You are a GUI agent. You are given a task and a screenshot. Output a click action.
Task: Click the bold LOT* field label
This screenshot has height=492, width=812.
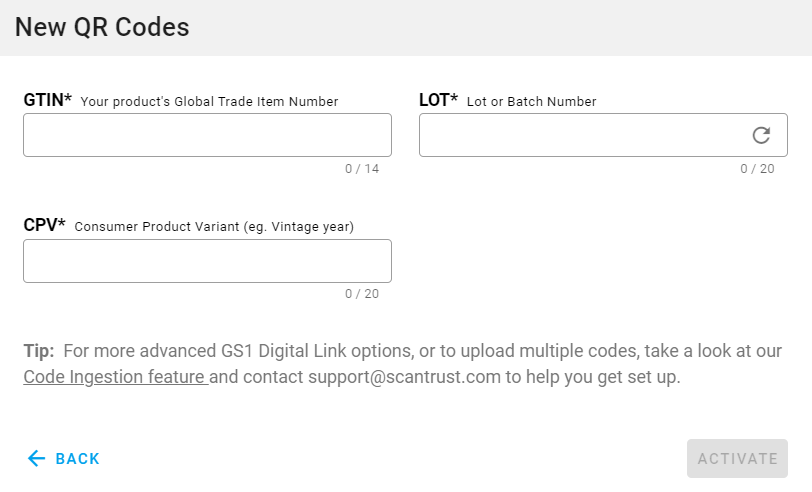click(438, 100)
